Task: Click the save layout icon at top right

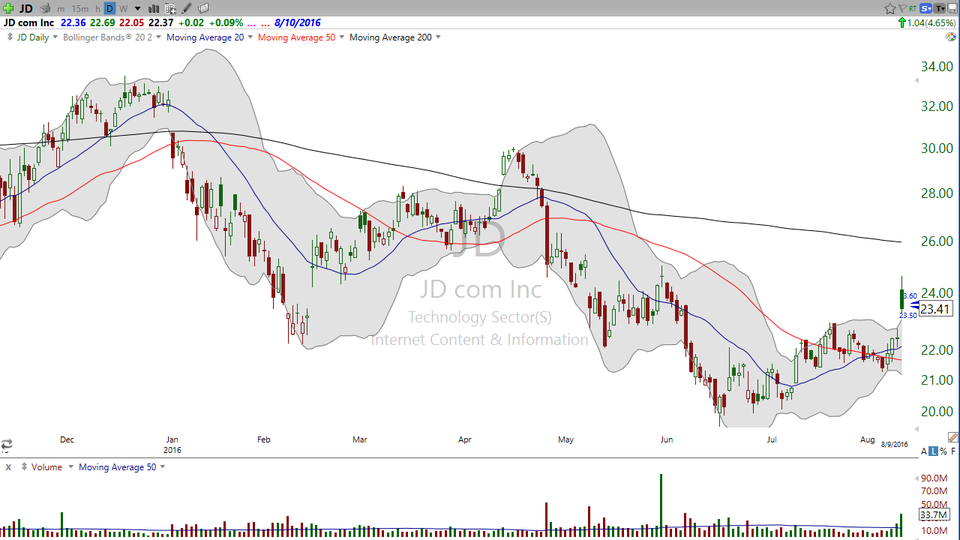Action: 952,8
